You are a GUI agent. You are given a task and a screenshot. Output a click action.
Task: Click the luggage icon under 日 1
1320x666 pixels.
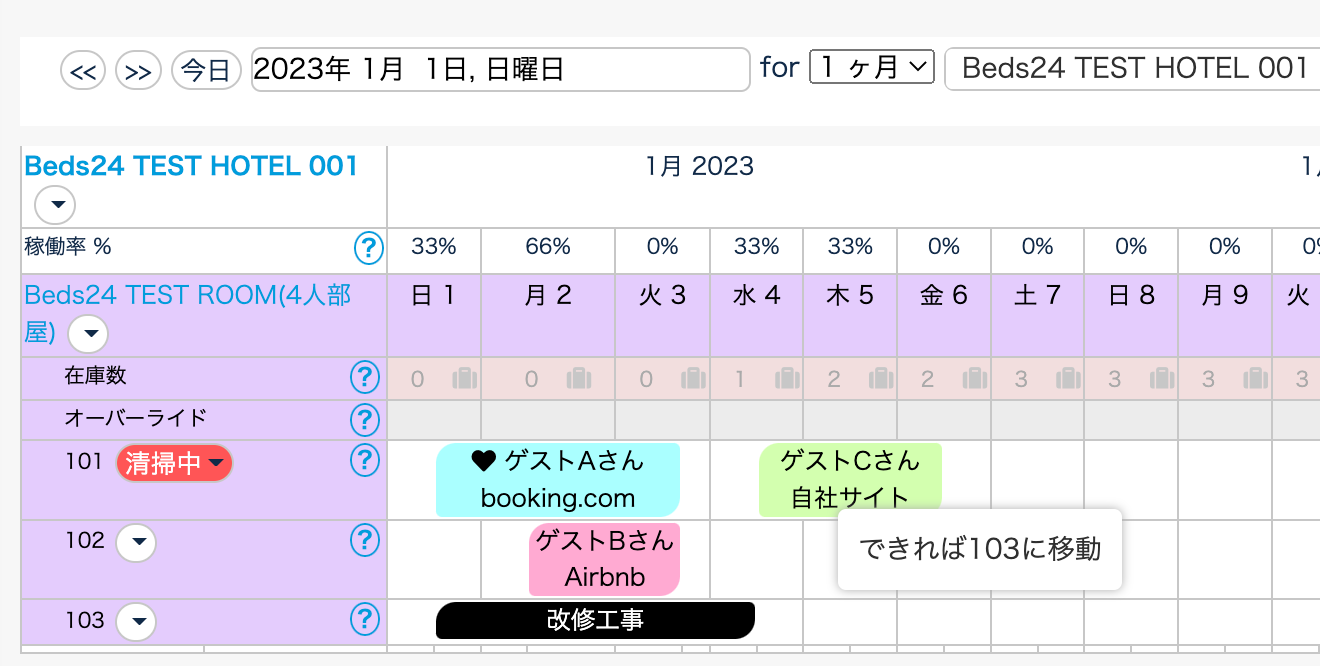[462, 379]
